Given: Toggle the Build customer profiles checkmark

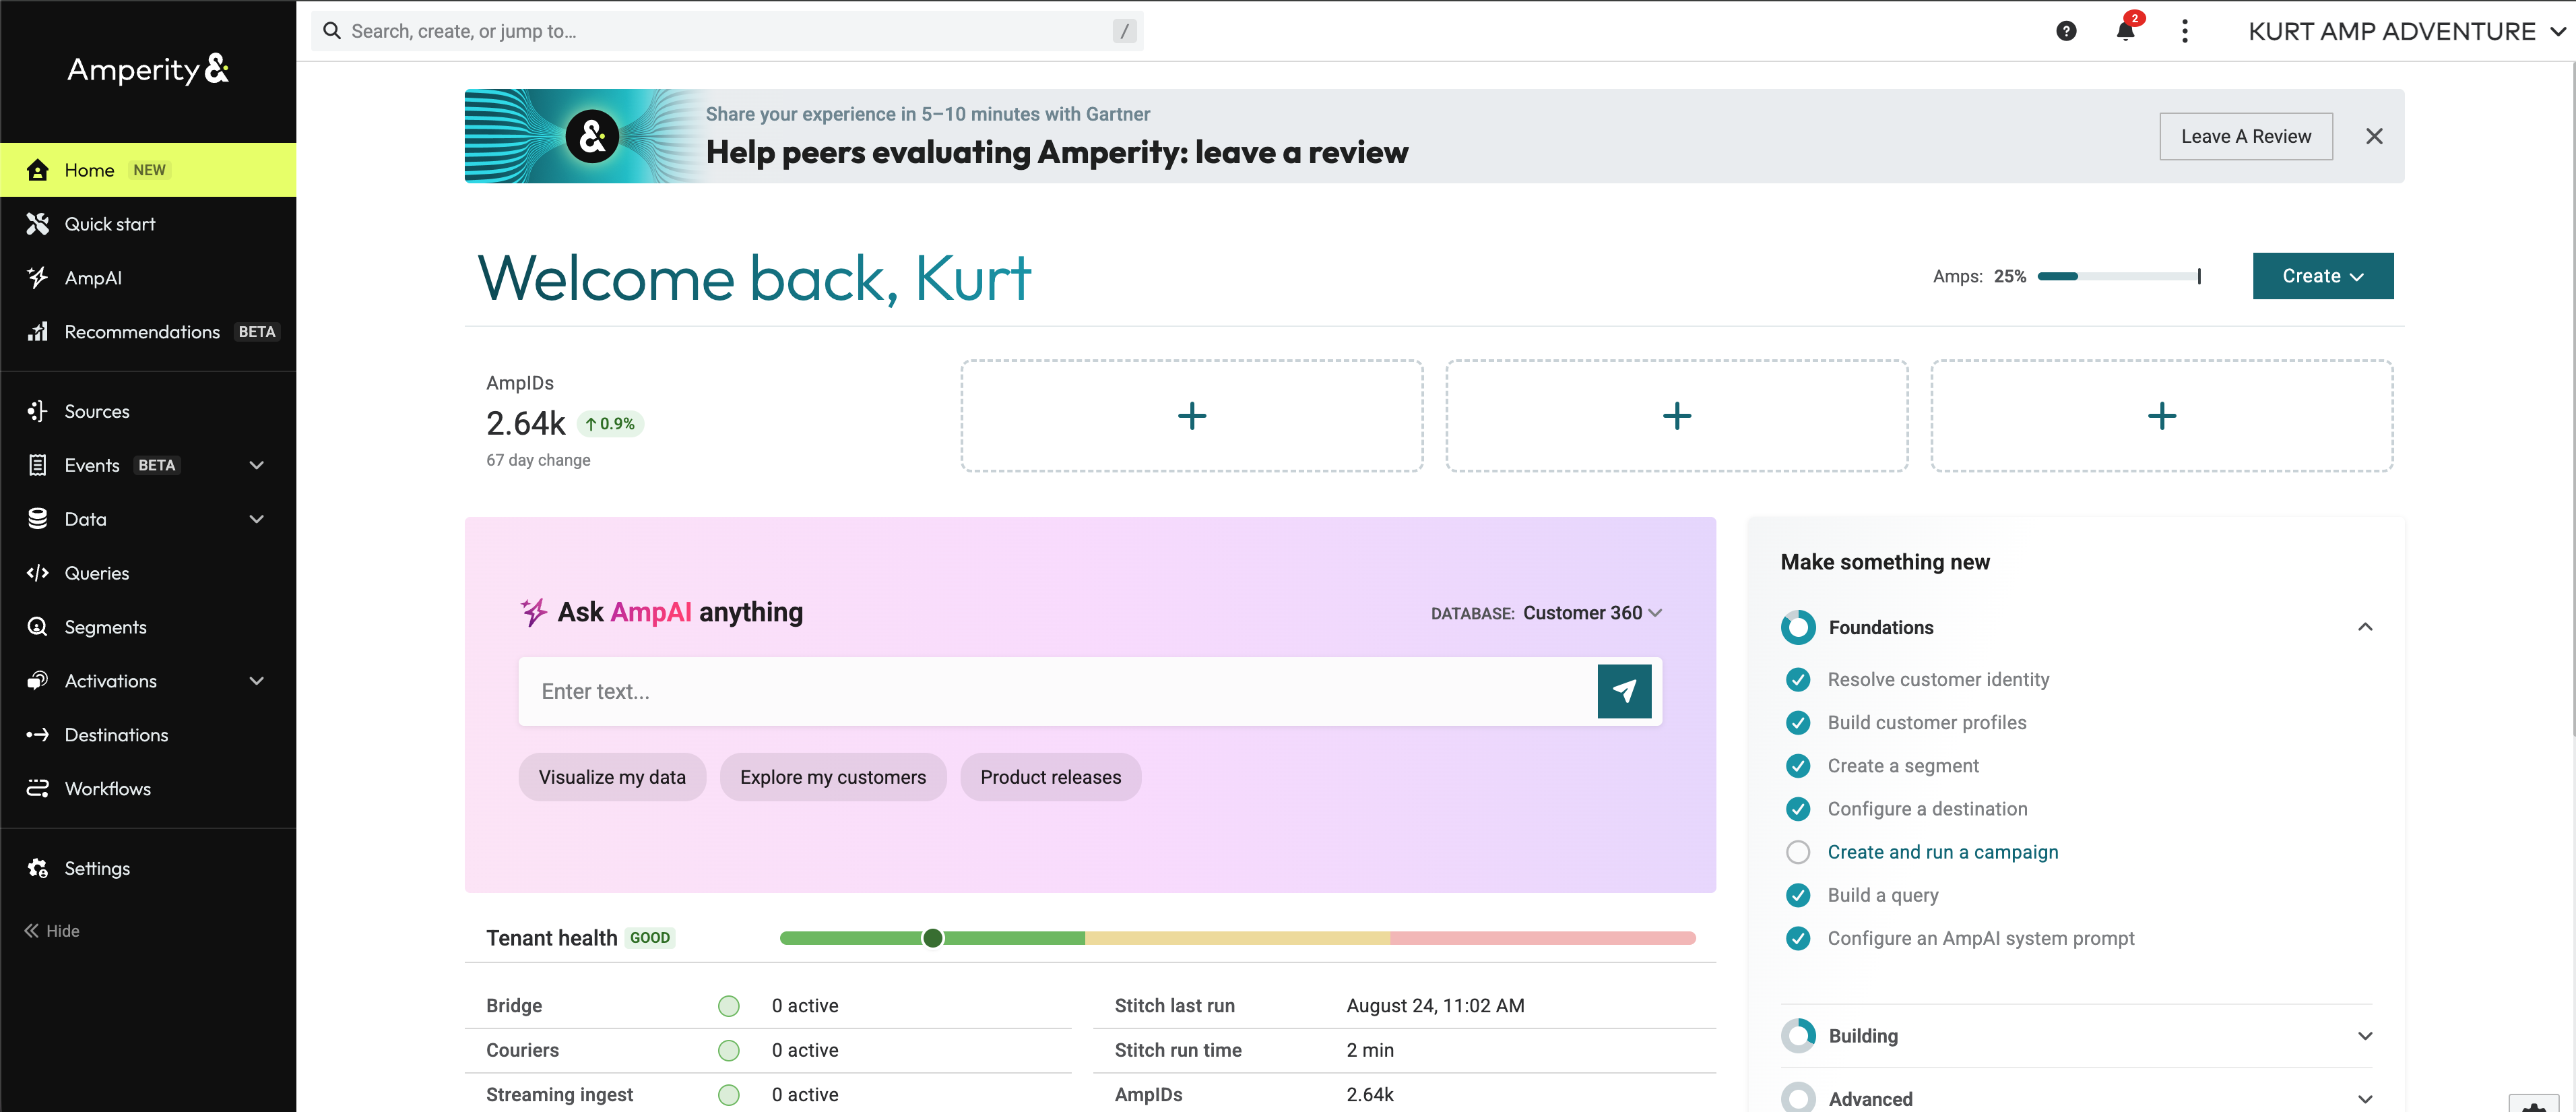Looking at the screenshot, I should (x=1797, y=723).
